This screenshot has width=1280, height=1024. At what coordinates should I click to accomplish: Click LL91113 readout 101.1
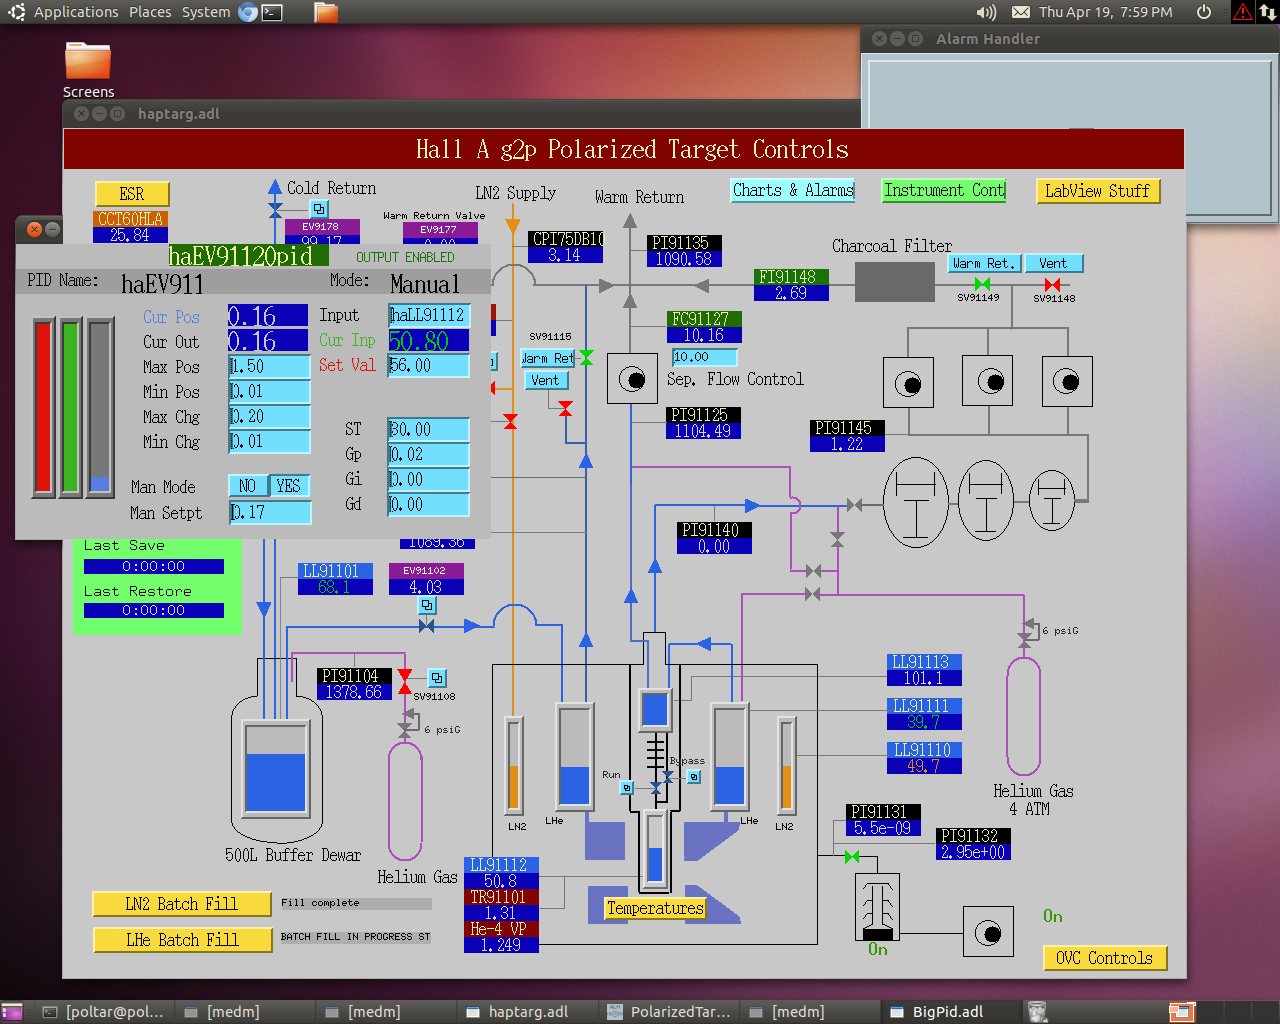924,678
